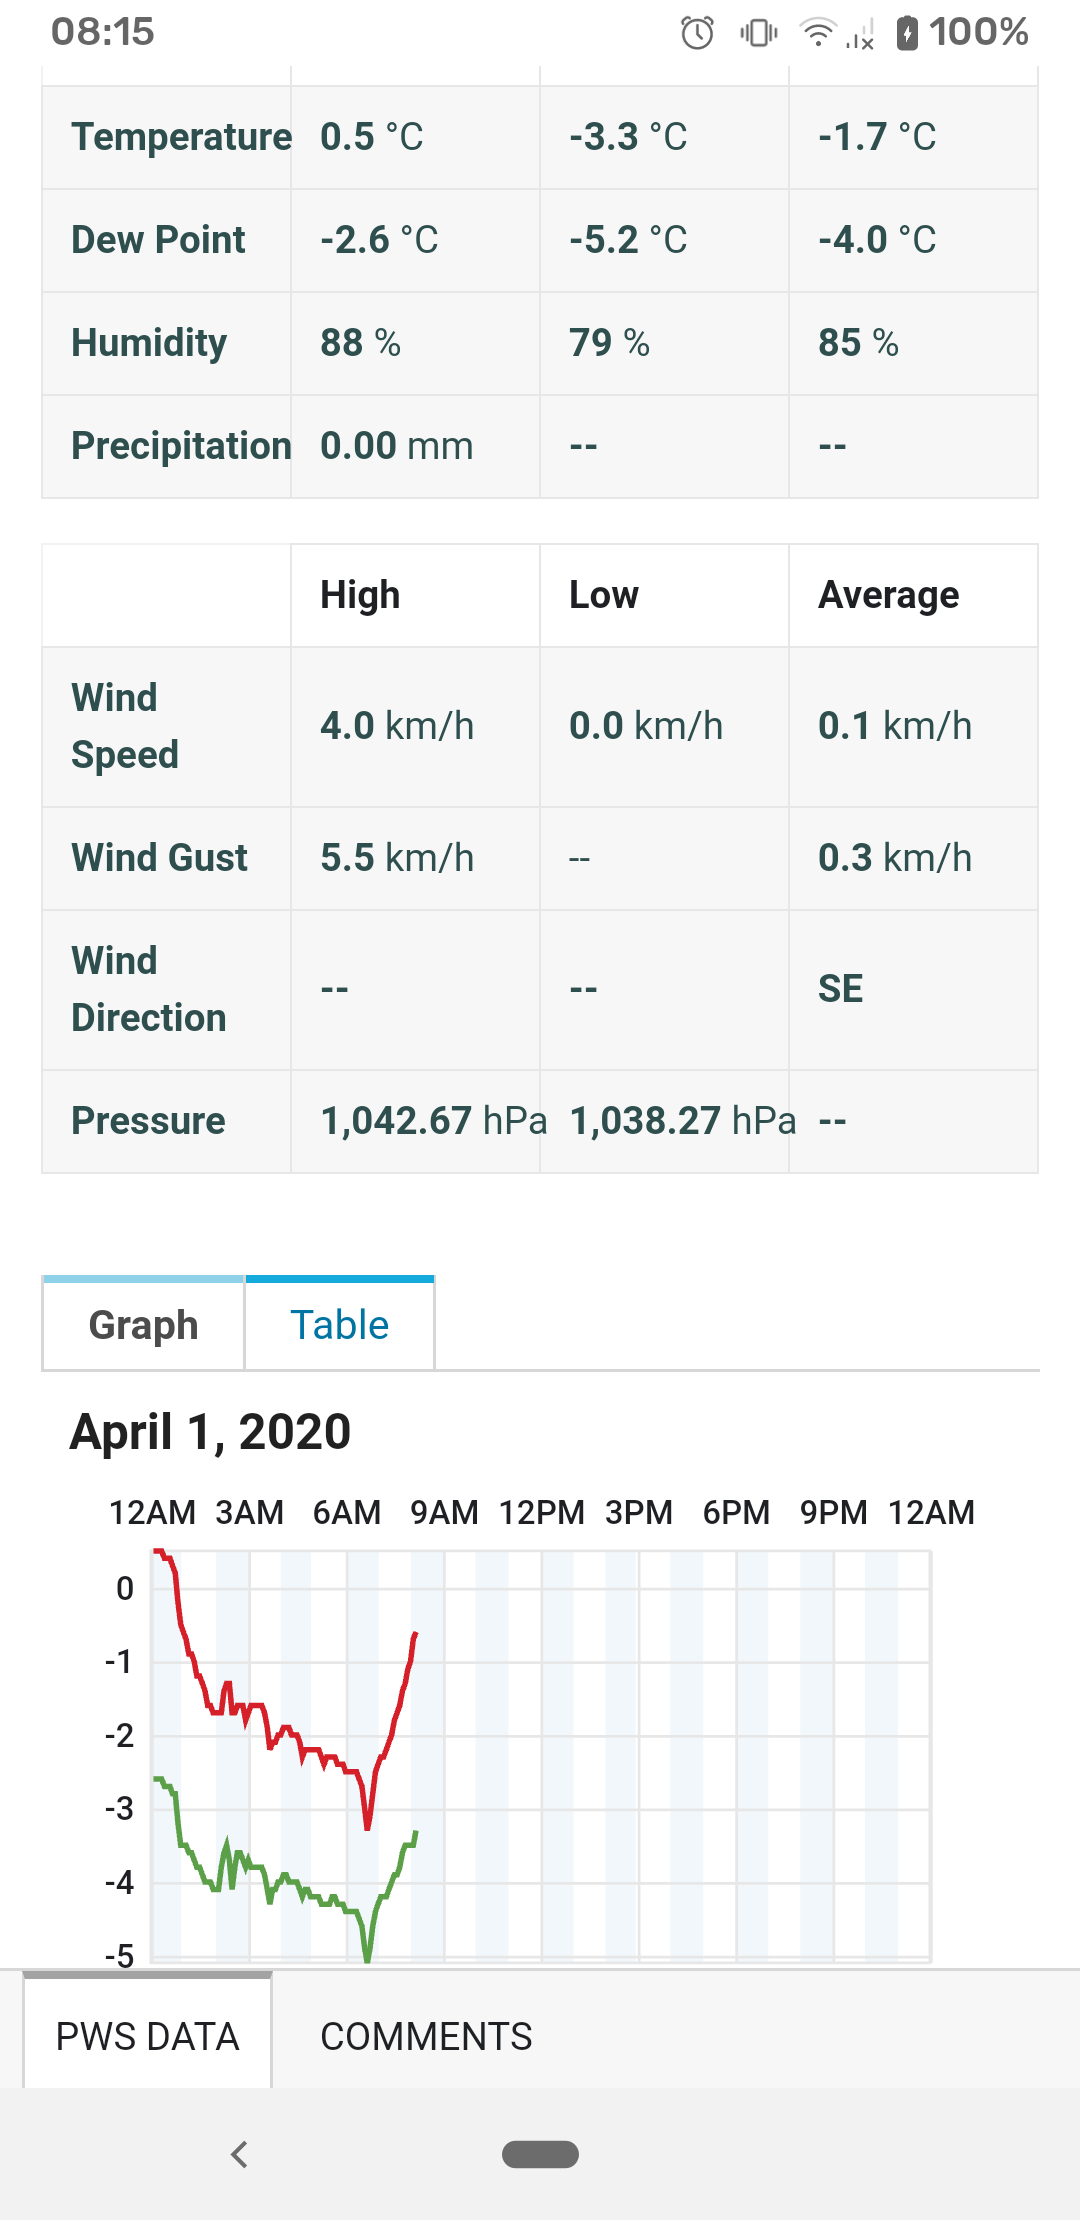Tap the Average column header

[x=889, y=595]
